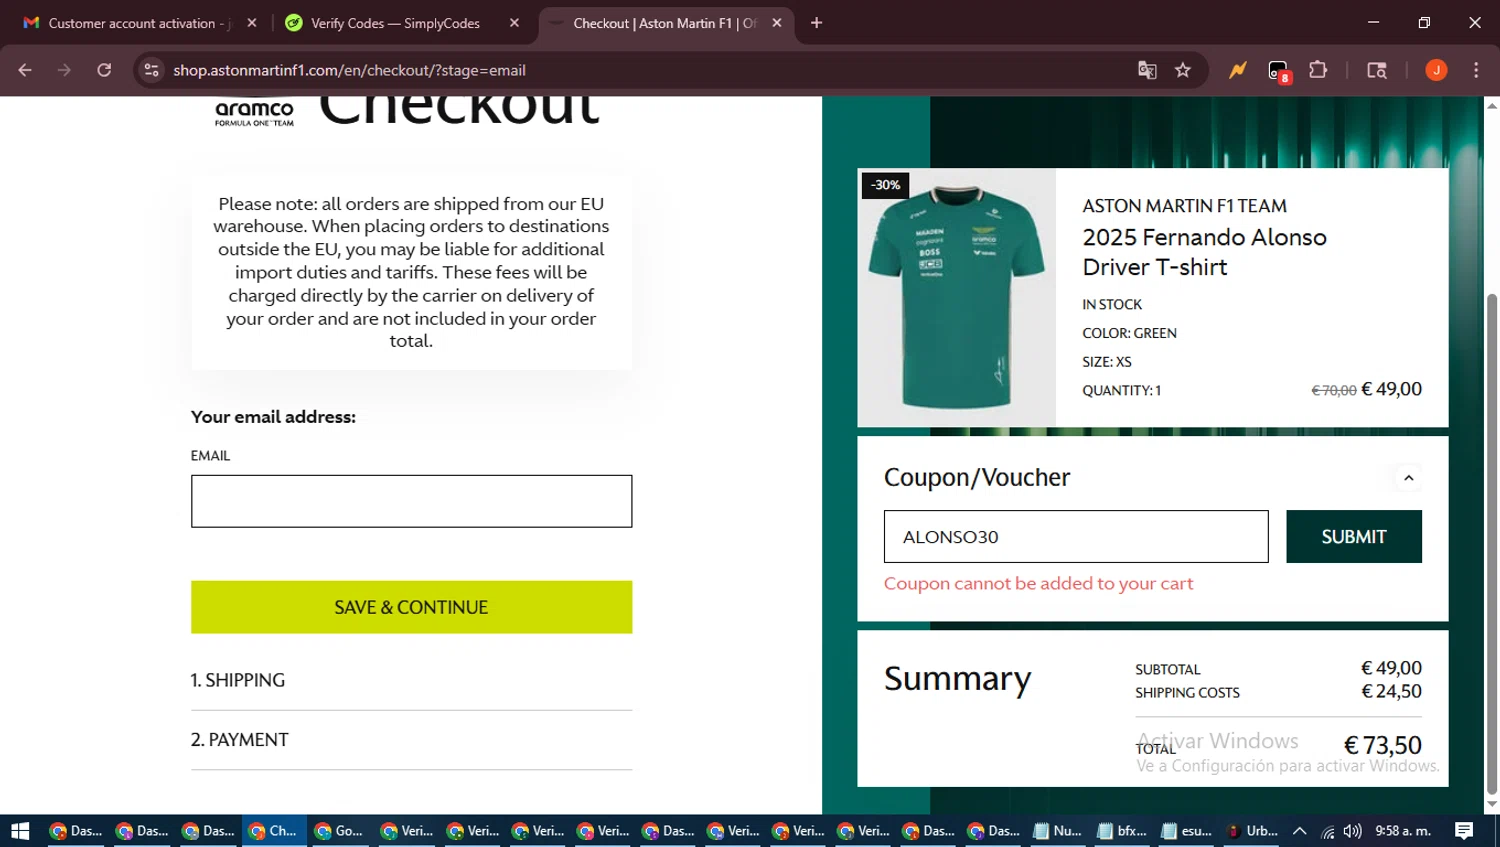This screenshot has height=847, width=1500.
Task: Click the EMAIL input field
Action: click(x=411, y=501)
